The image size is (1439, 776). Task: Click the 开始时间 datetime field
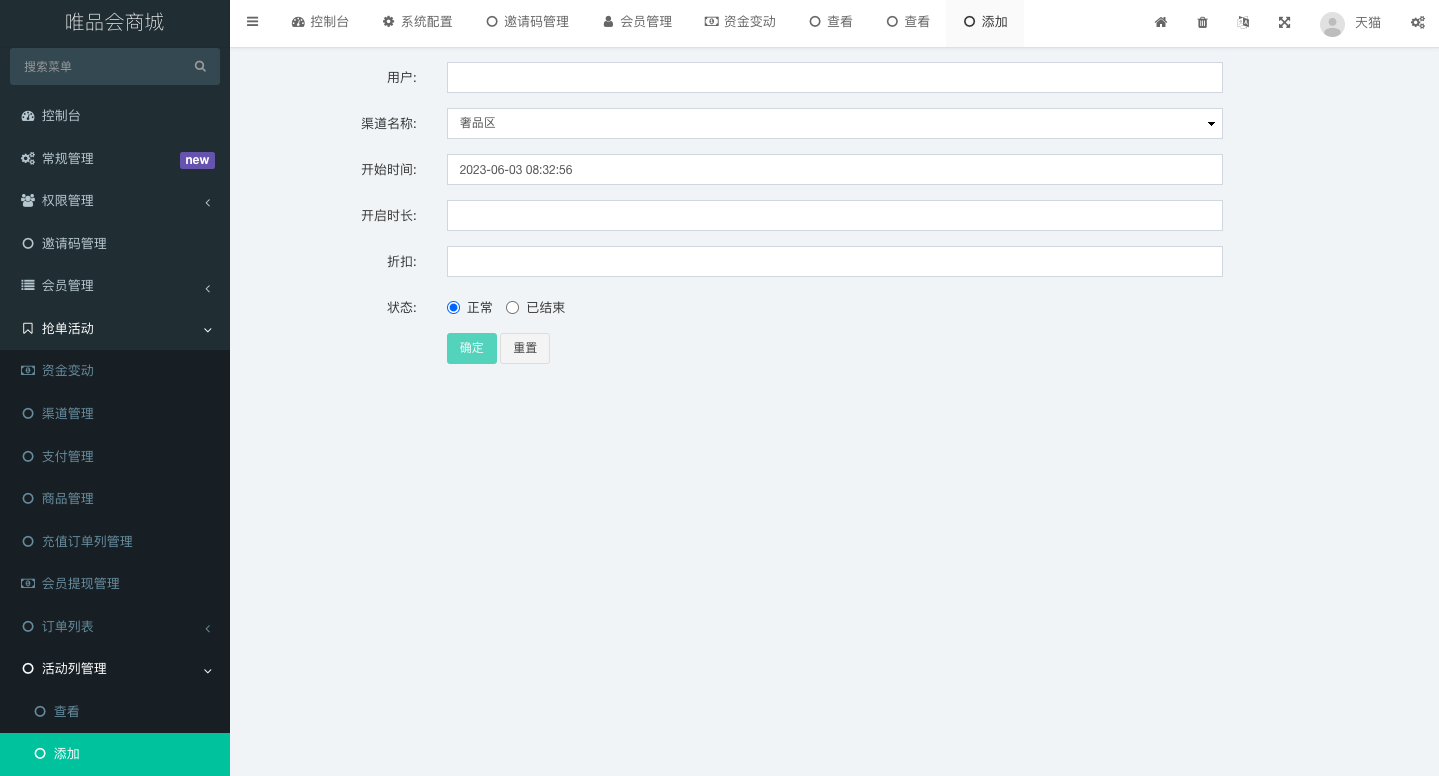(834, 169)
